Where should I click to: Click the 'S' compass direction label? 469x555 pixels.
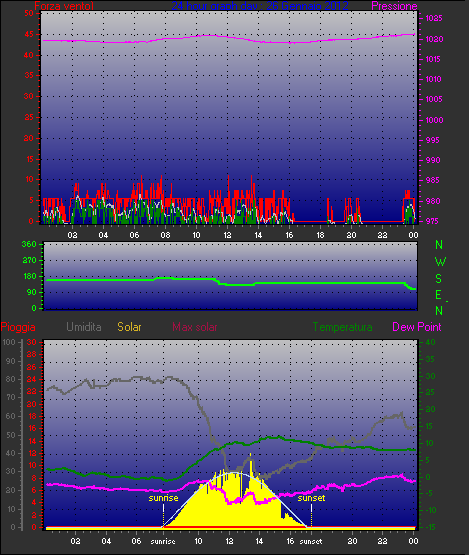[x=439, y=279]
